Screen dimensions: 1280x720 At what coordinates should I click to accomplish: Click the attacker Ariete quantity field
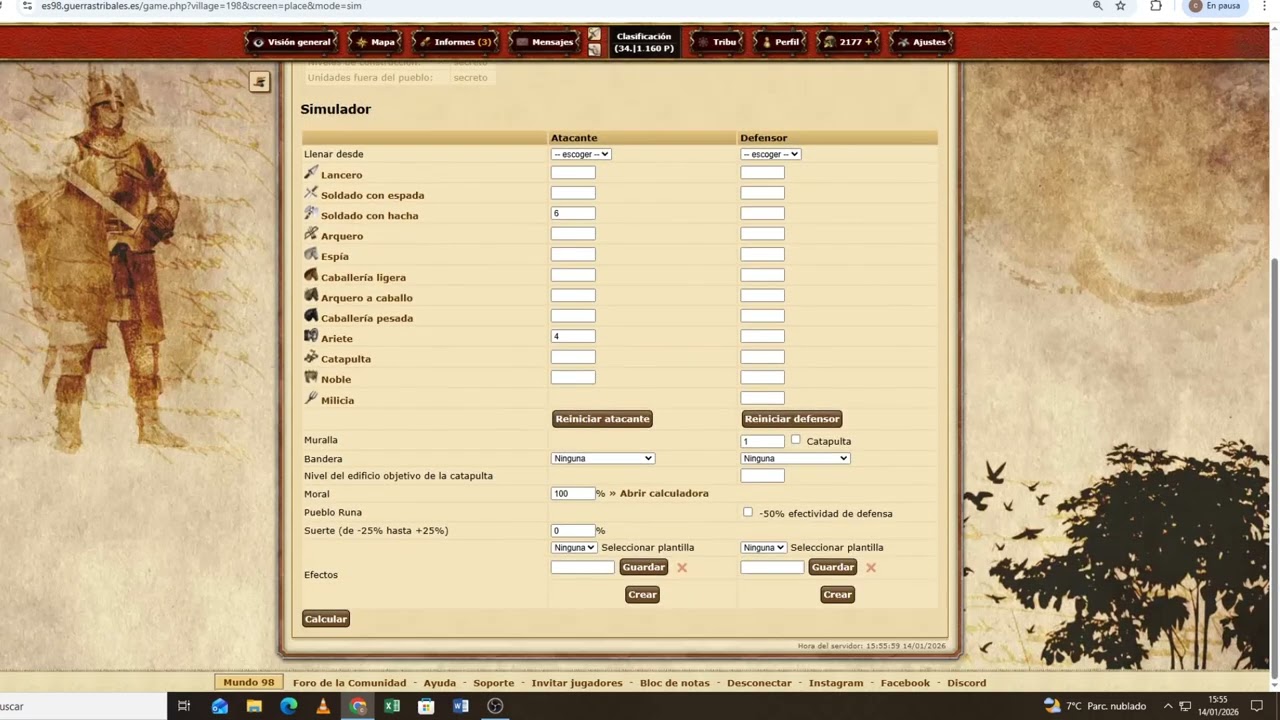[x=573, y=336]
